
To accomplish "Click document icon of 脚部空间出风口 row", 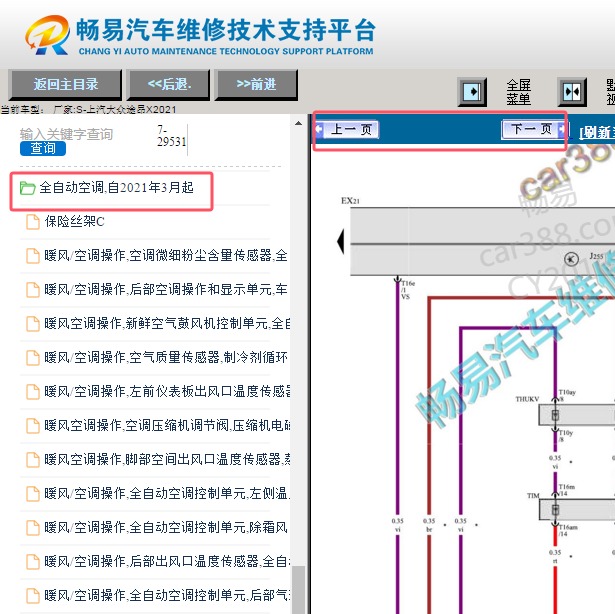I will (x=33, y=459).
